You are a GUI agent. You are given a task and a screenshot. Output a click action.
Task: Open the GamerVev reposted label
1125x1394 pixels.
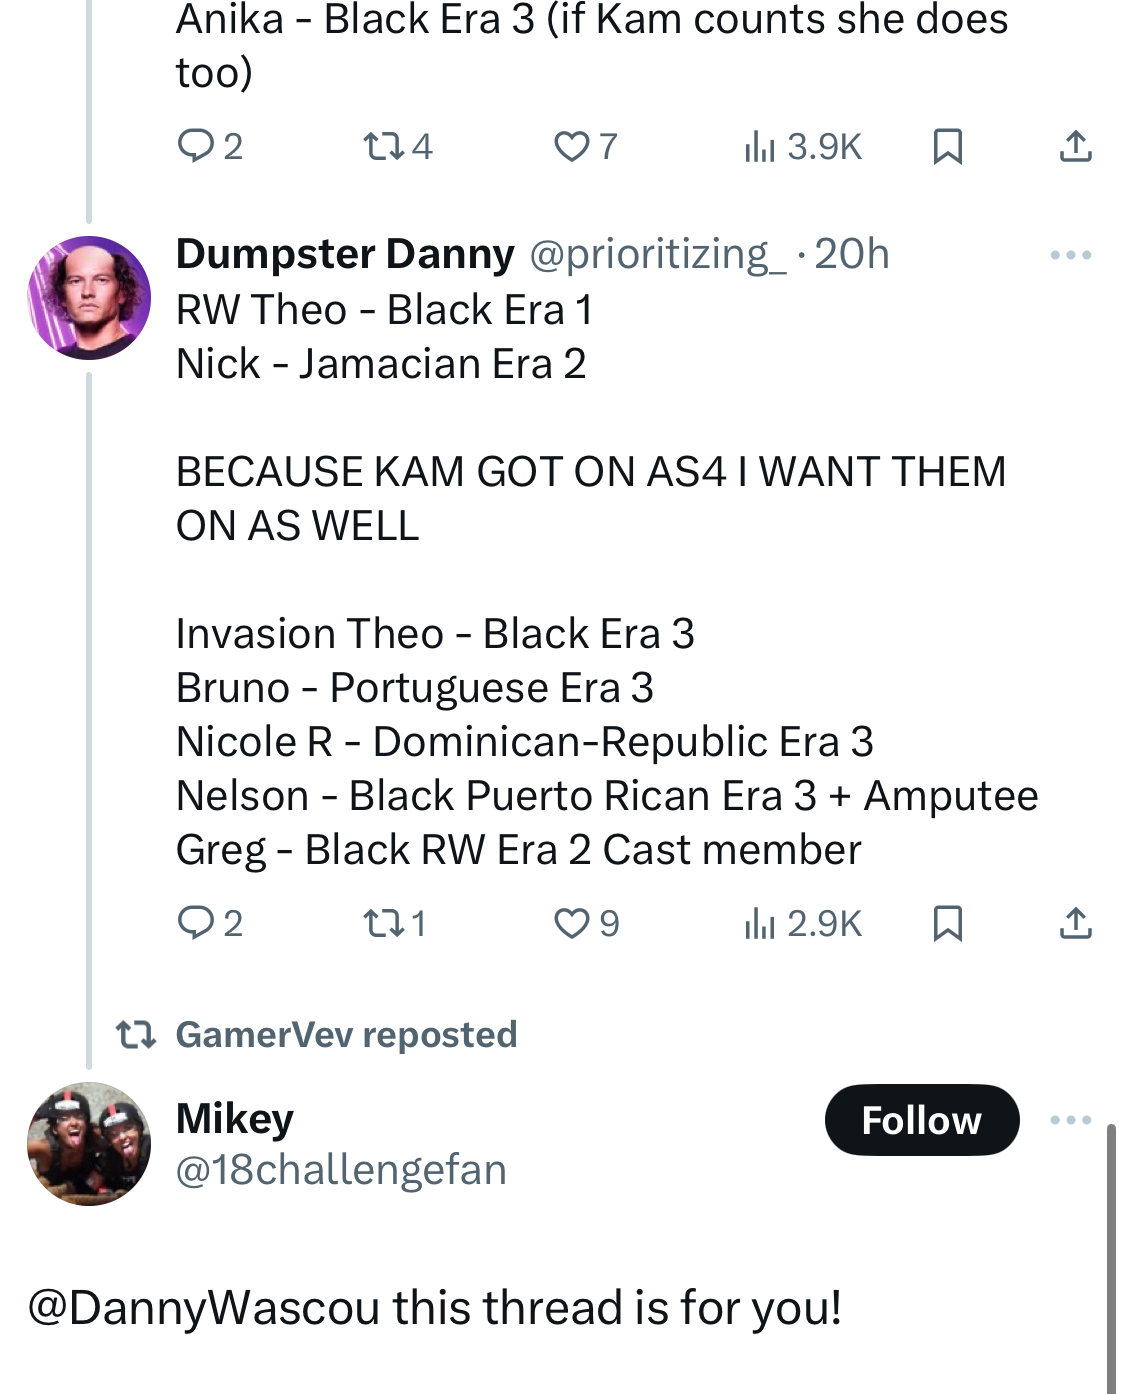(346, 1034)
